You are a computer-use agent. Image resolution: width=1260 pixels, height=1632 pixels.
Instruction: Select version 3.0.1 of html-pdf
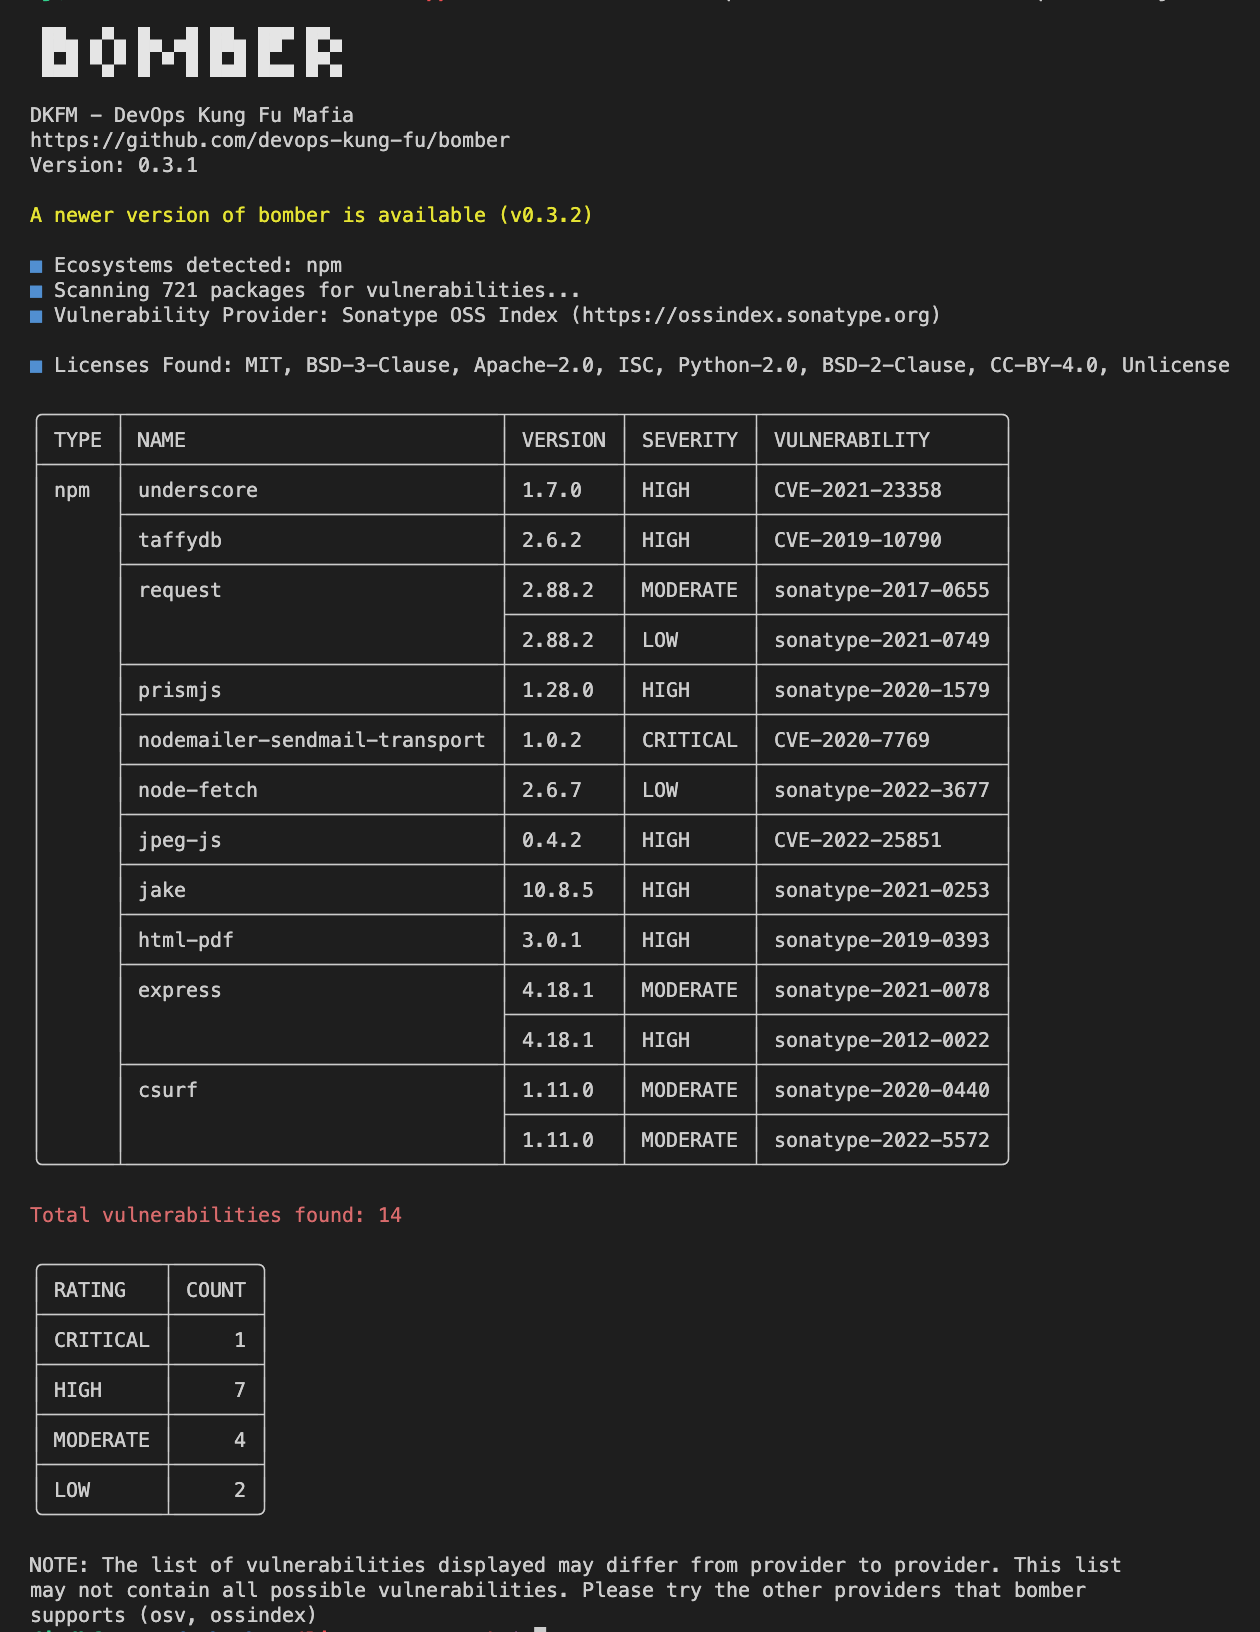click(x=552, y=940)
